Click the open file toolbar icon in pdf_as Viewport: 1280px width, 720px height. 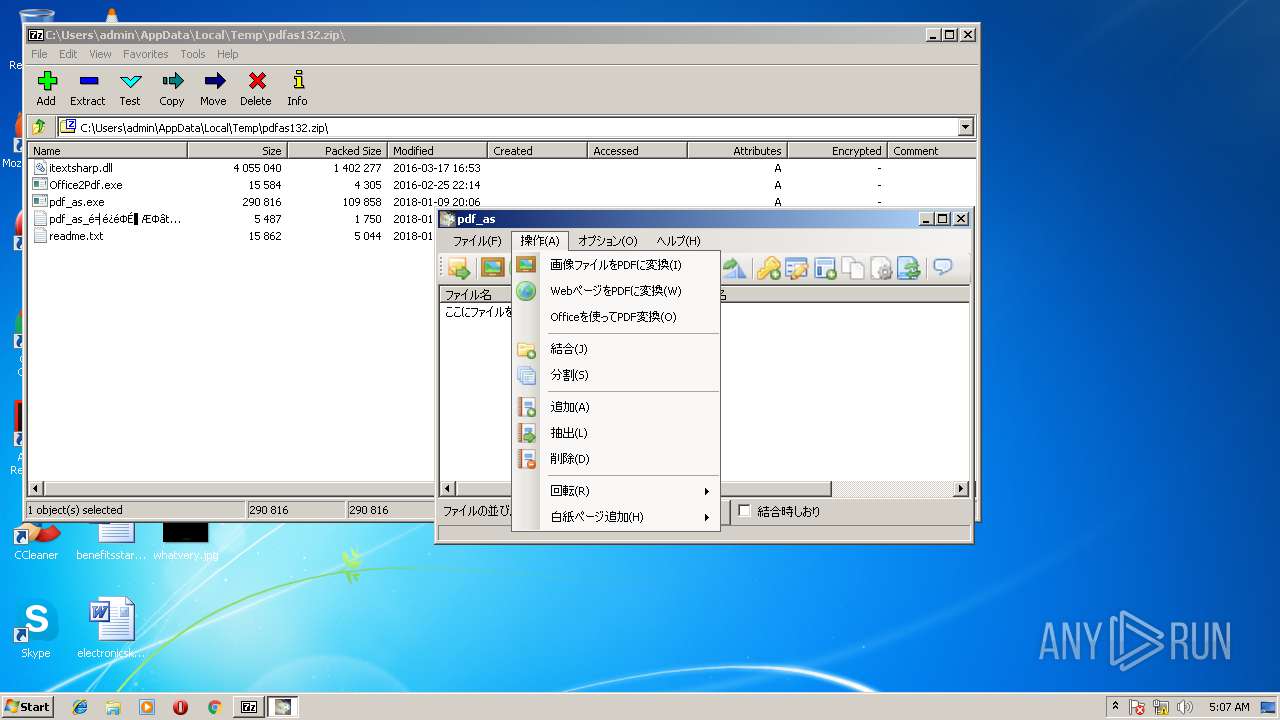(459, 268)
